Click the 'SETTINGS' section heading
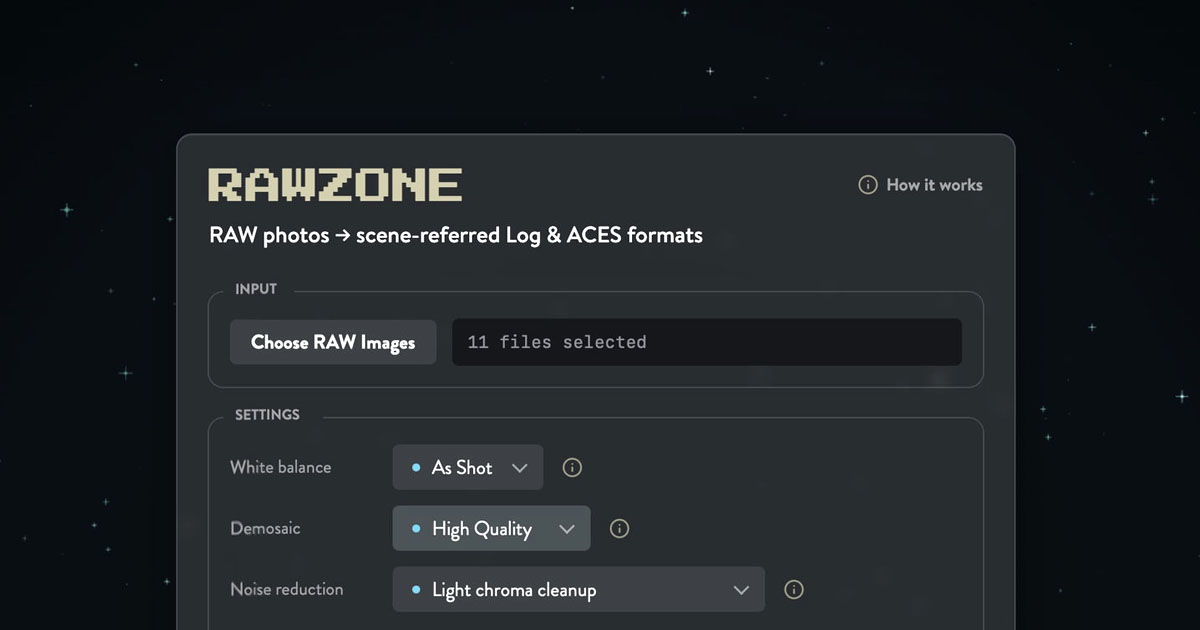 tap(267, 414)
